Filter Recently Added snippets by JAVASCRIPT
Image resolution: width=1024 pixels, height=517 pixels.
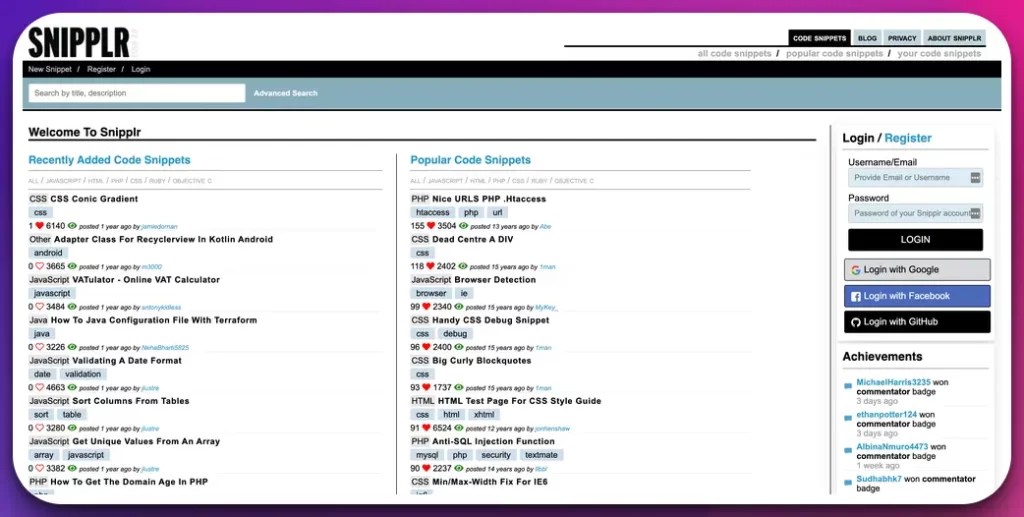[x=63, y=181]
